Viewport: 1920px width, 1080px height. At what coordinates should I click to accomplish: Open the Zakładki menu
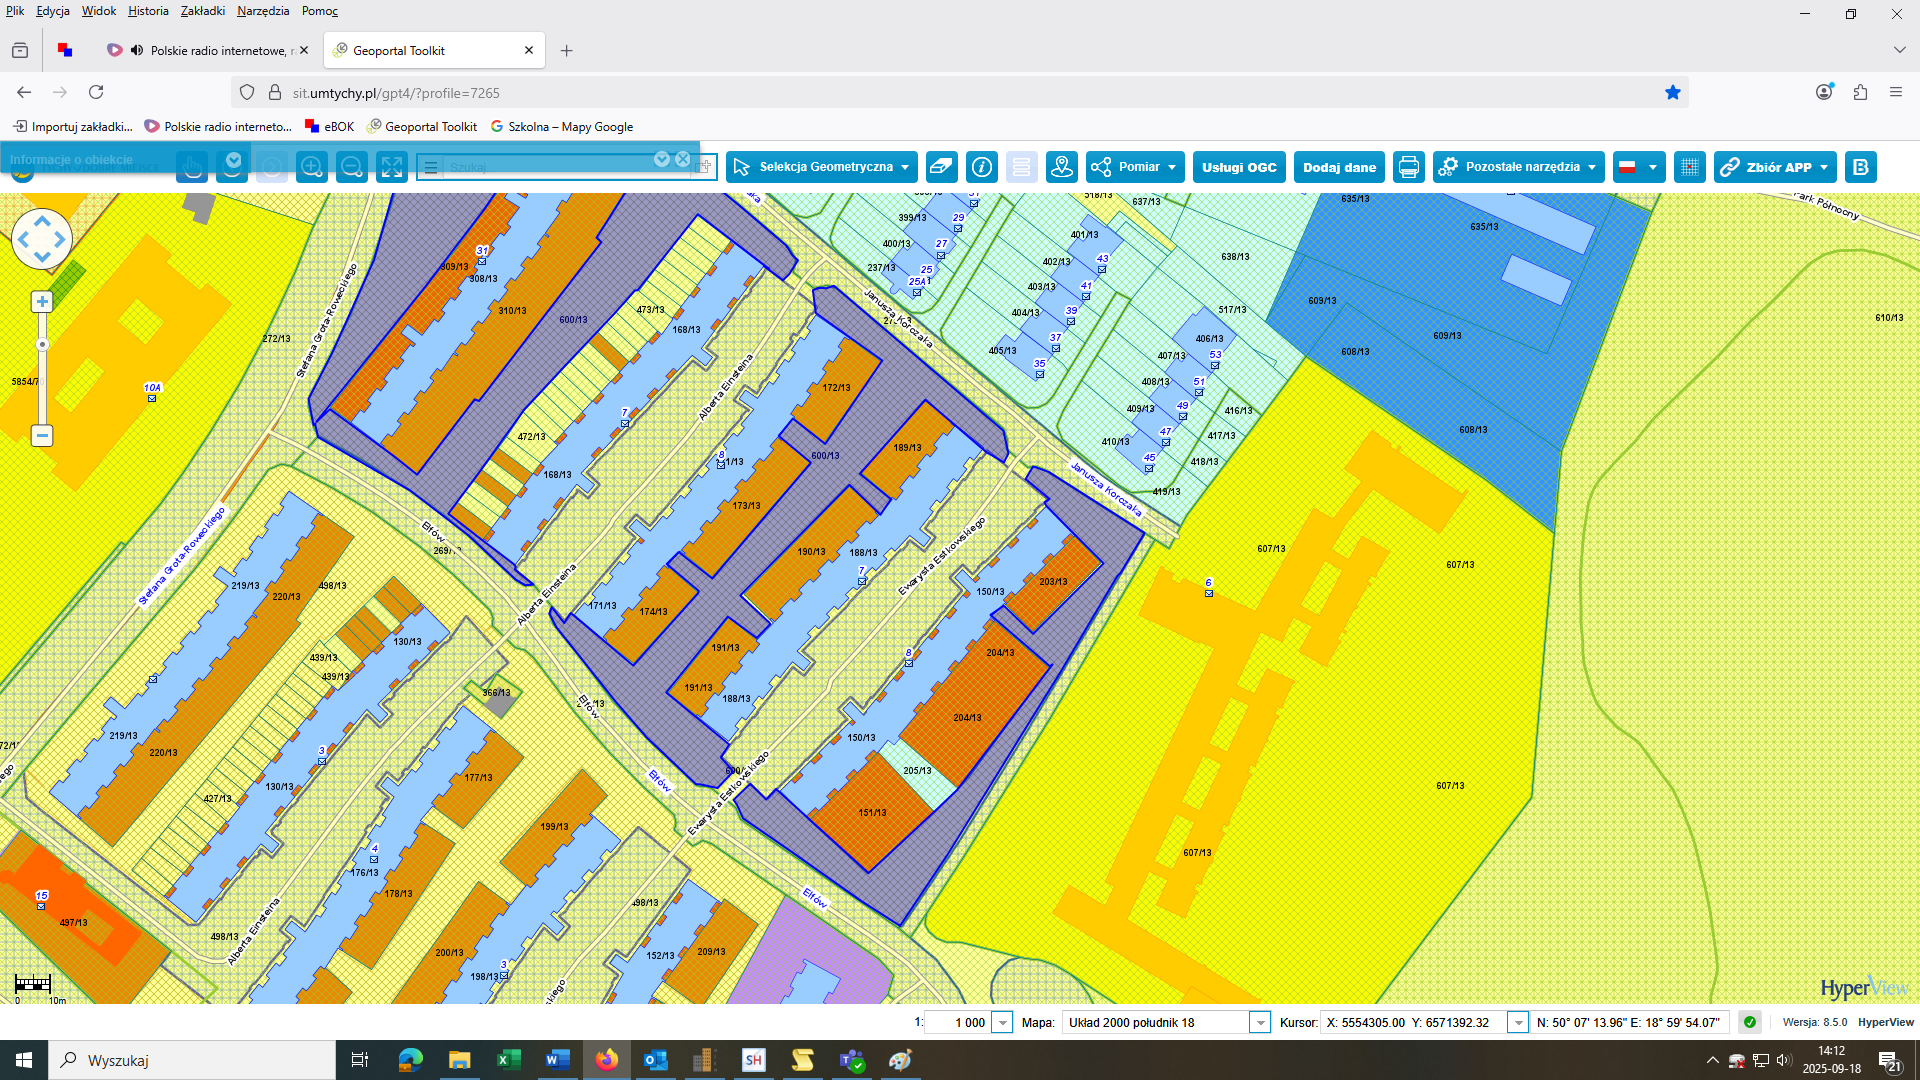202,11
